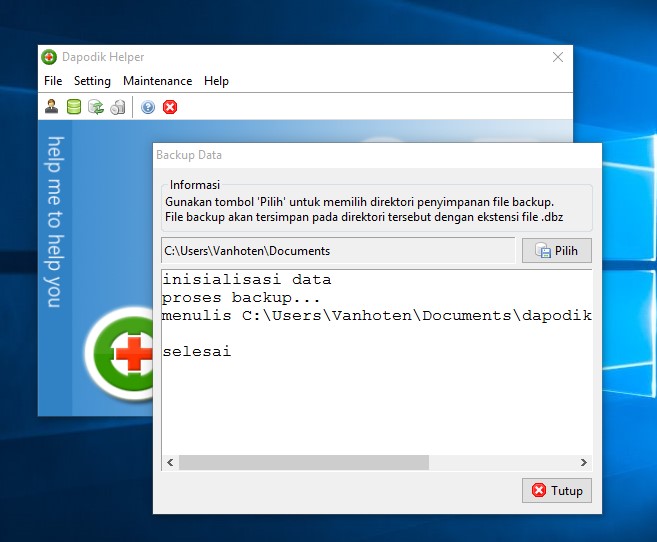Open the Maintenance menu
The image size is (657, 542).
click(158, 81)
